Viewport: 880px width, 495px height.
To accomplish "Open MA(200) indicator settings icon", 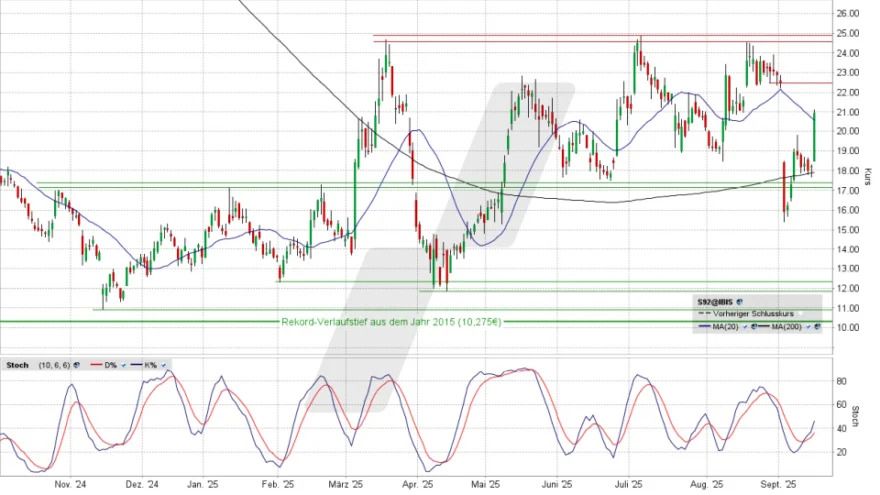I will pyautogui.click(x=817, y=326).
